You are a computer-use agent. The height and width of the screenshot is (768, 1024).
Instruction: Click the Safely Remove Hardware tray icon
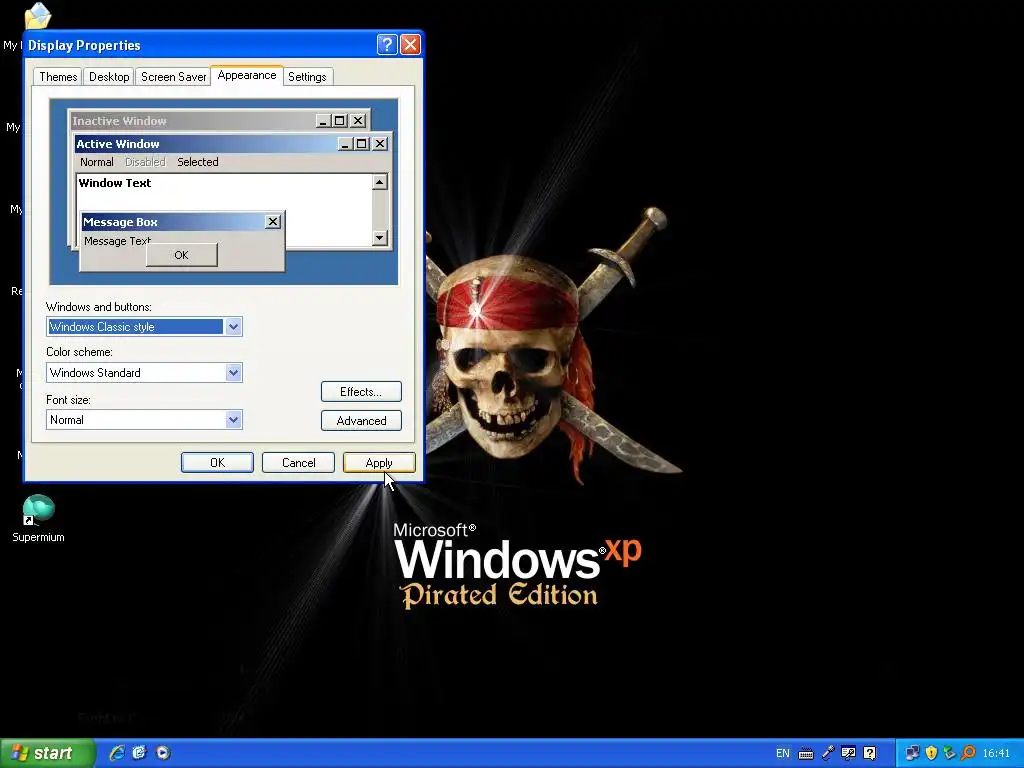[949, 753]
